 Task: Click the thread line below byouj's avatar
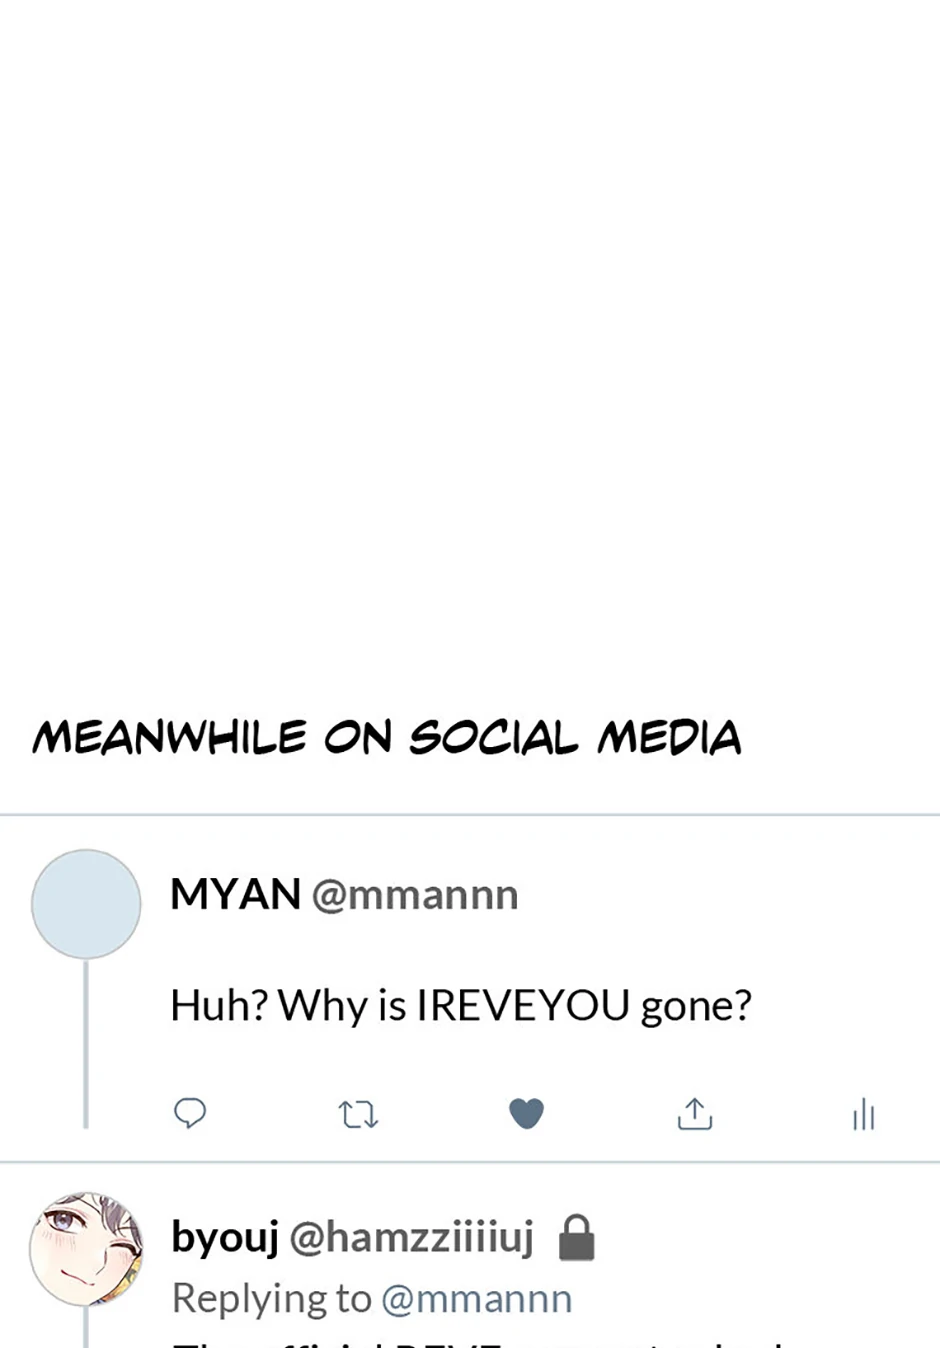point(86,1330)
